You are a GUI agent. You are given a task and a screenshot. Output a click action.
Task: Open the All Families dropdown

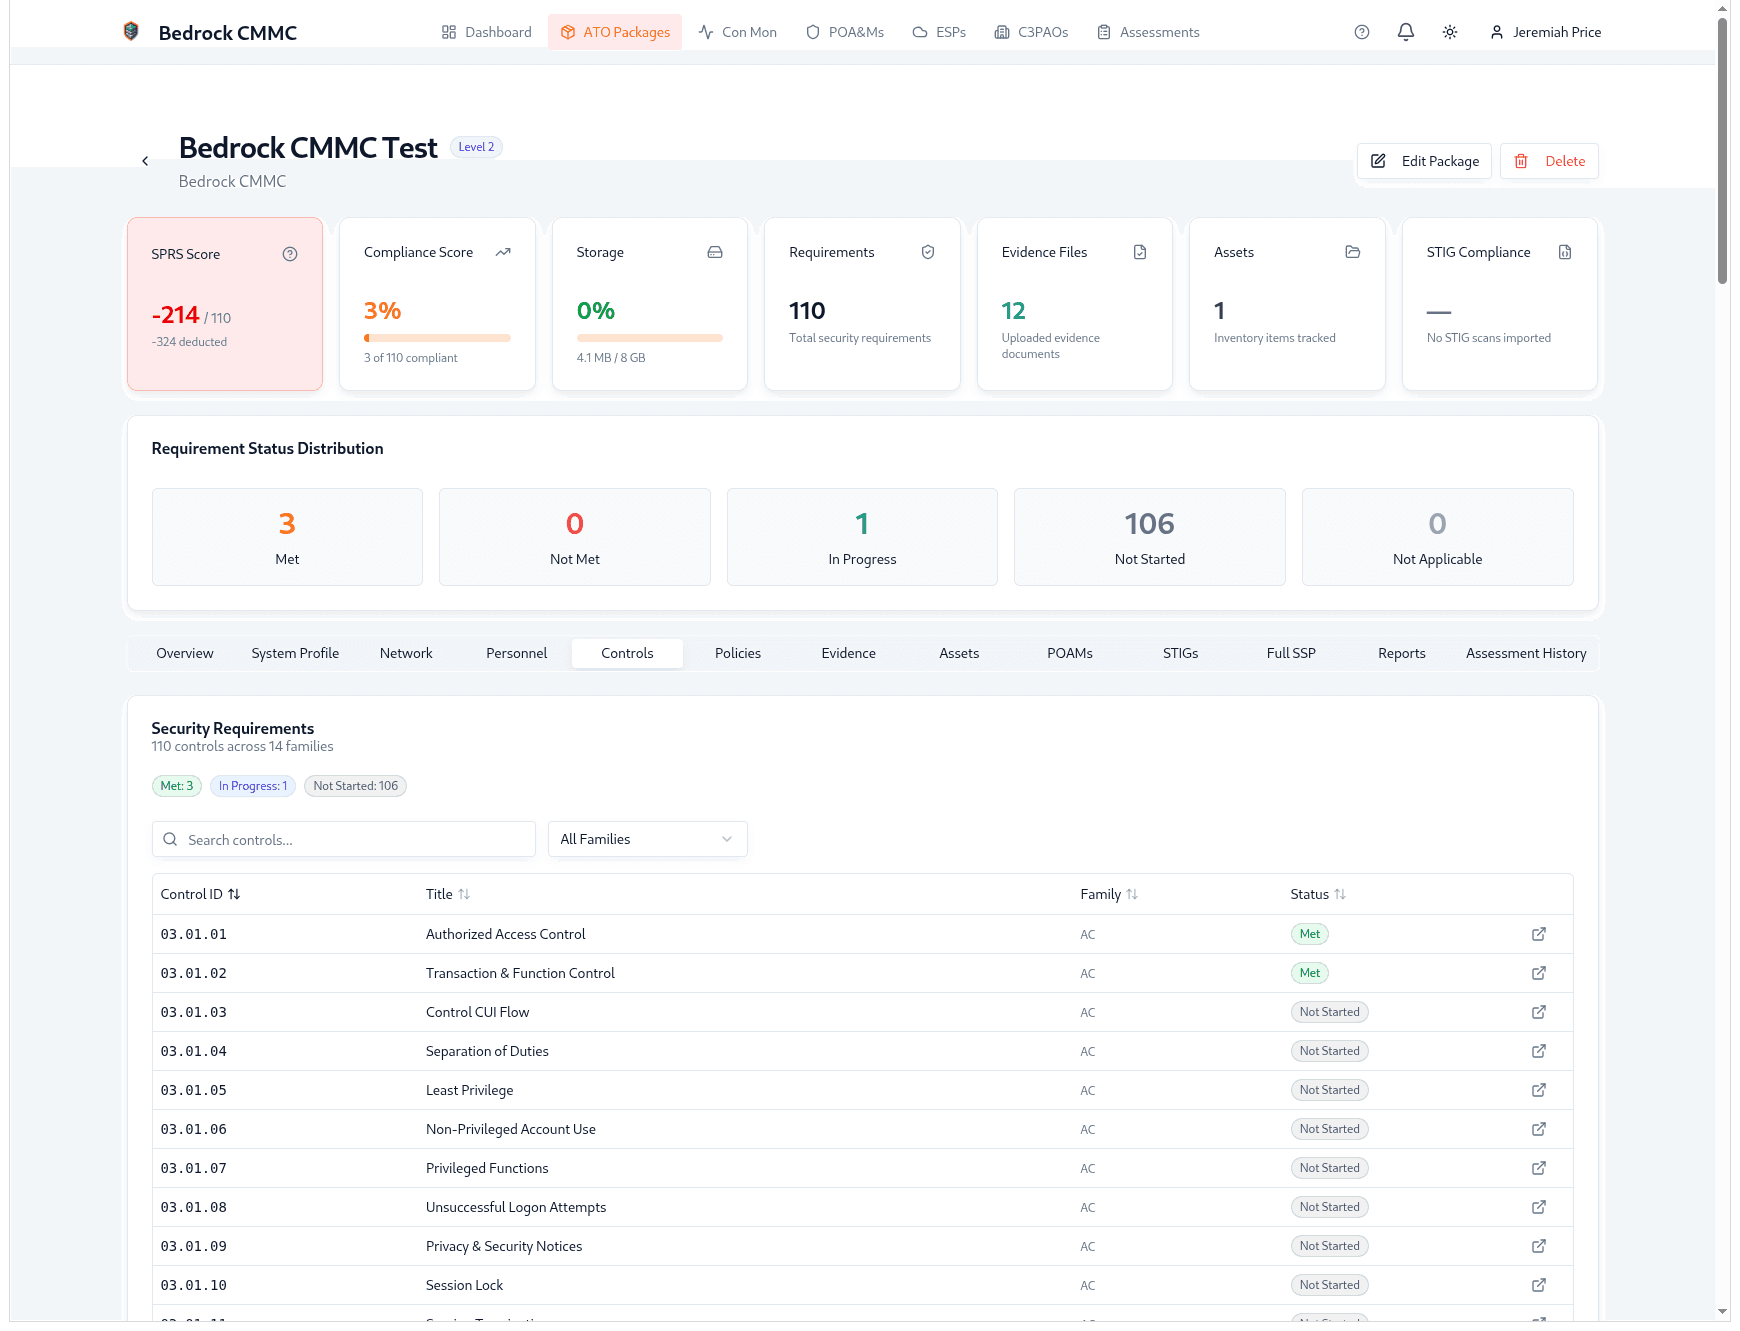[x=647, y=839]
